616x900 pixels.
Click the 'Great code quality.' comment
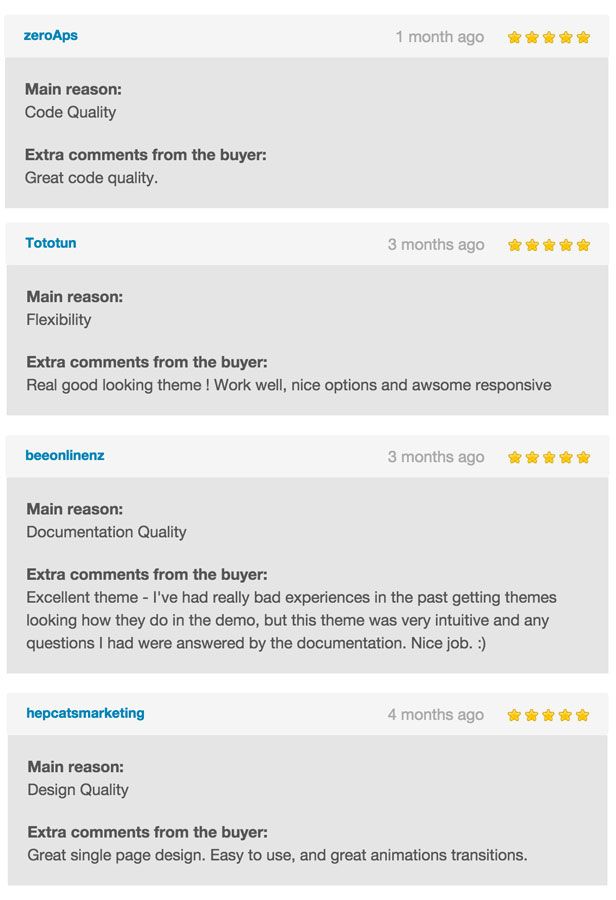tap(91, 178)
